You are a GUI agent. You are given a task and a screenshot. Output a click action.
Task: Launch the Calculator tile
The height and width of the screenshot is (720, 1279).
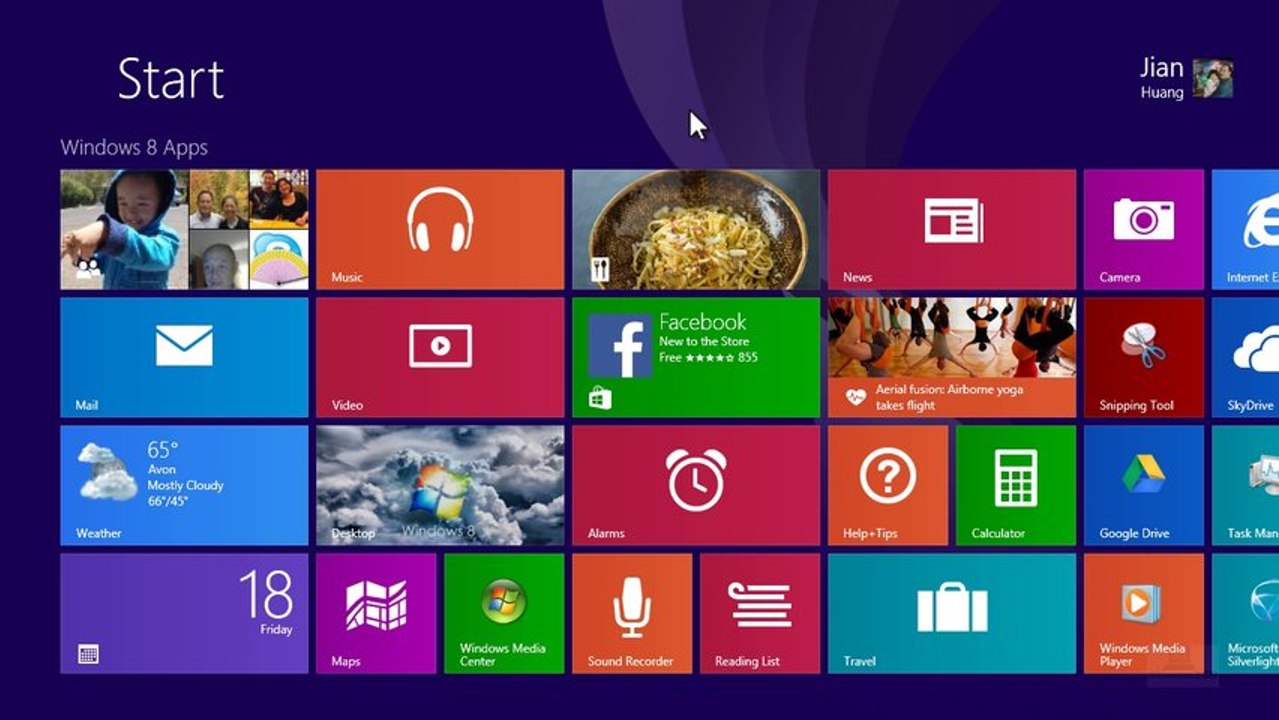point(1016,486)
